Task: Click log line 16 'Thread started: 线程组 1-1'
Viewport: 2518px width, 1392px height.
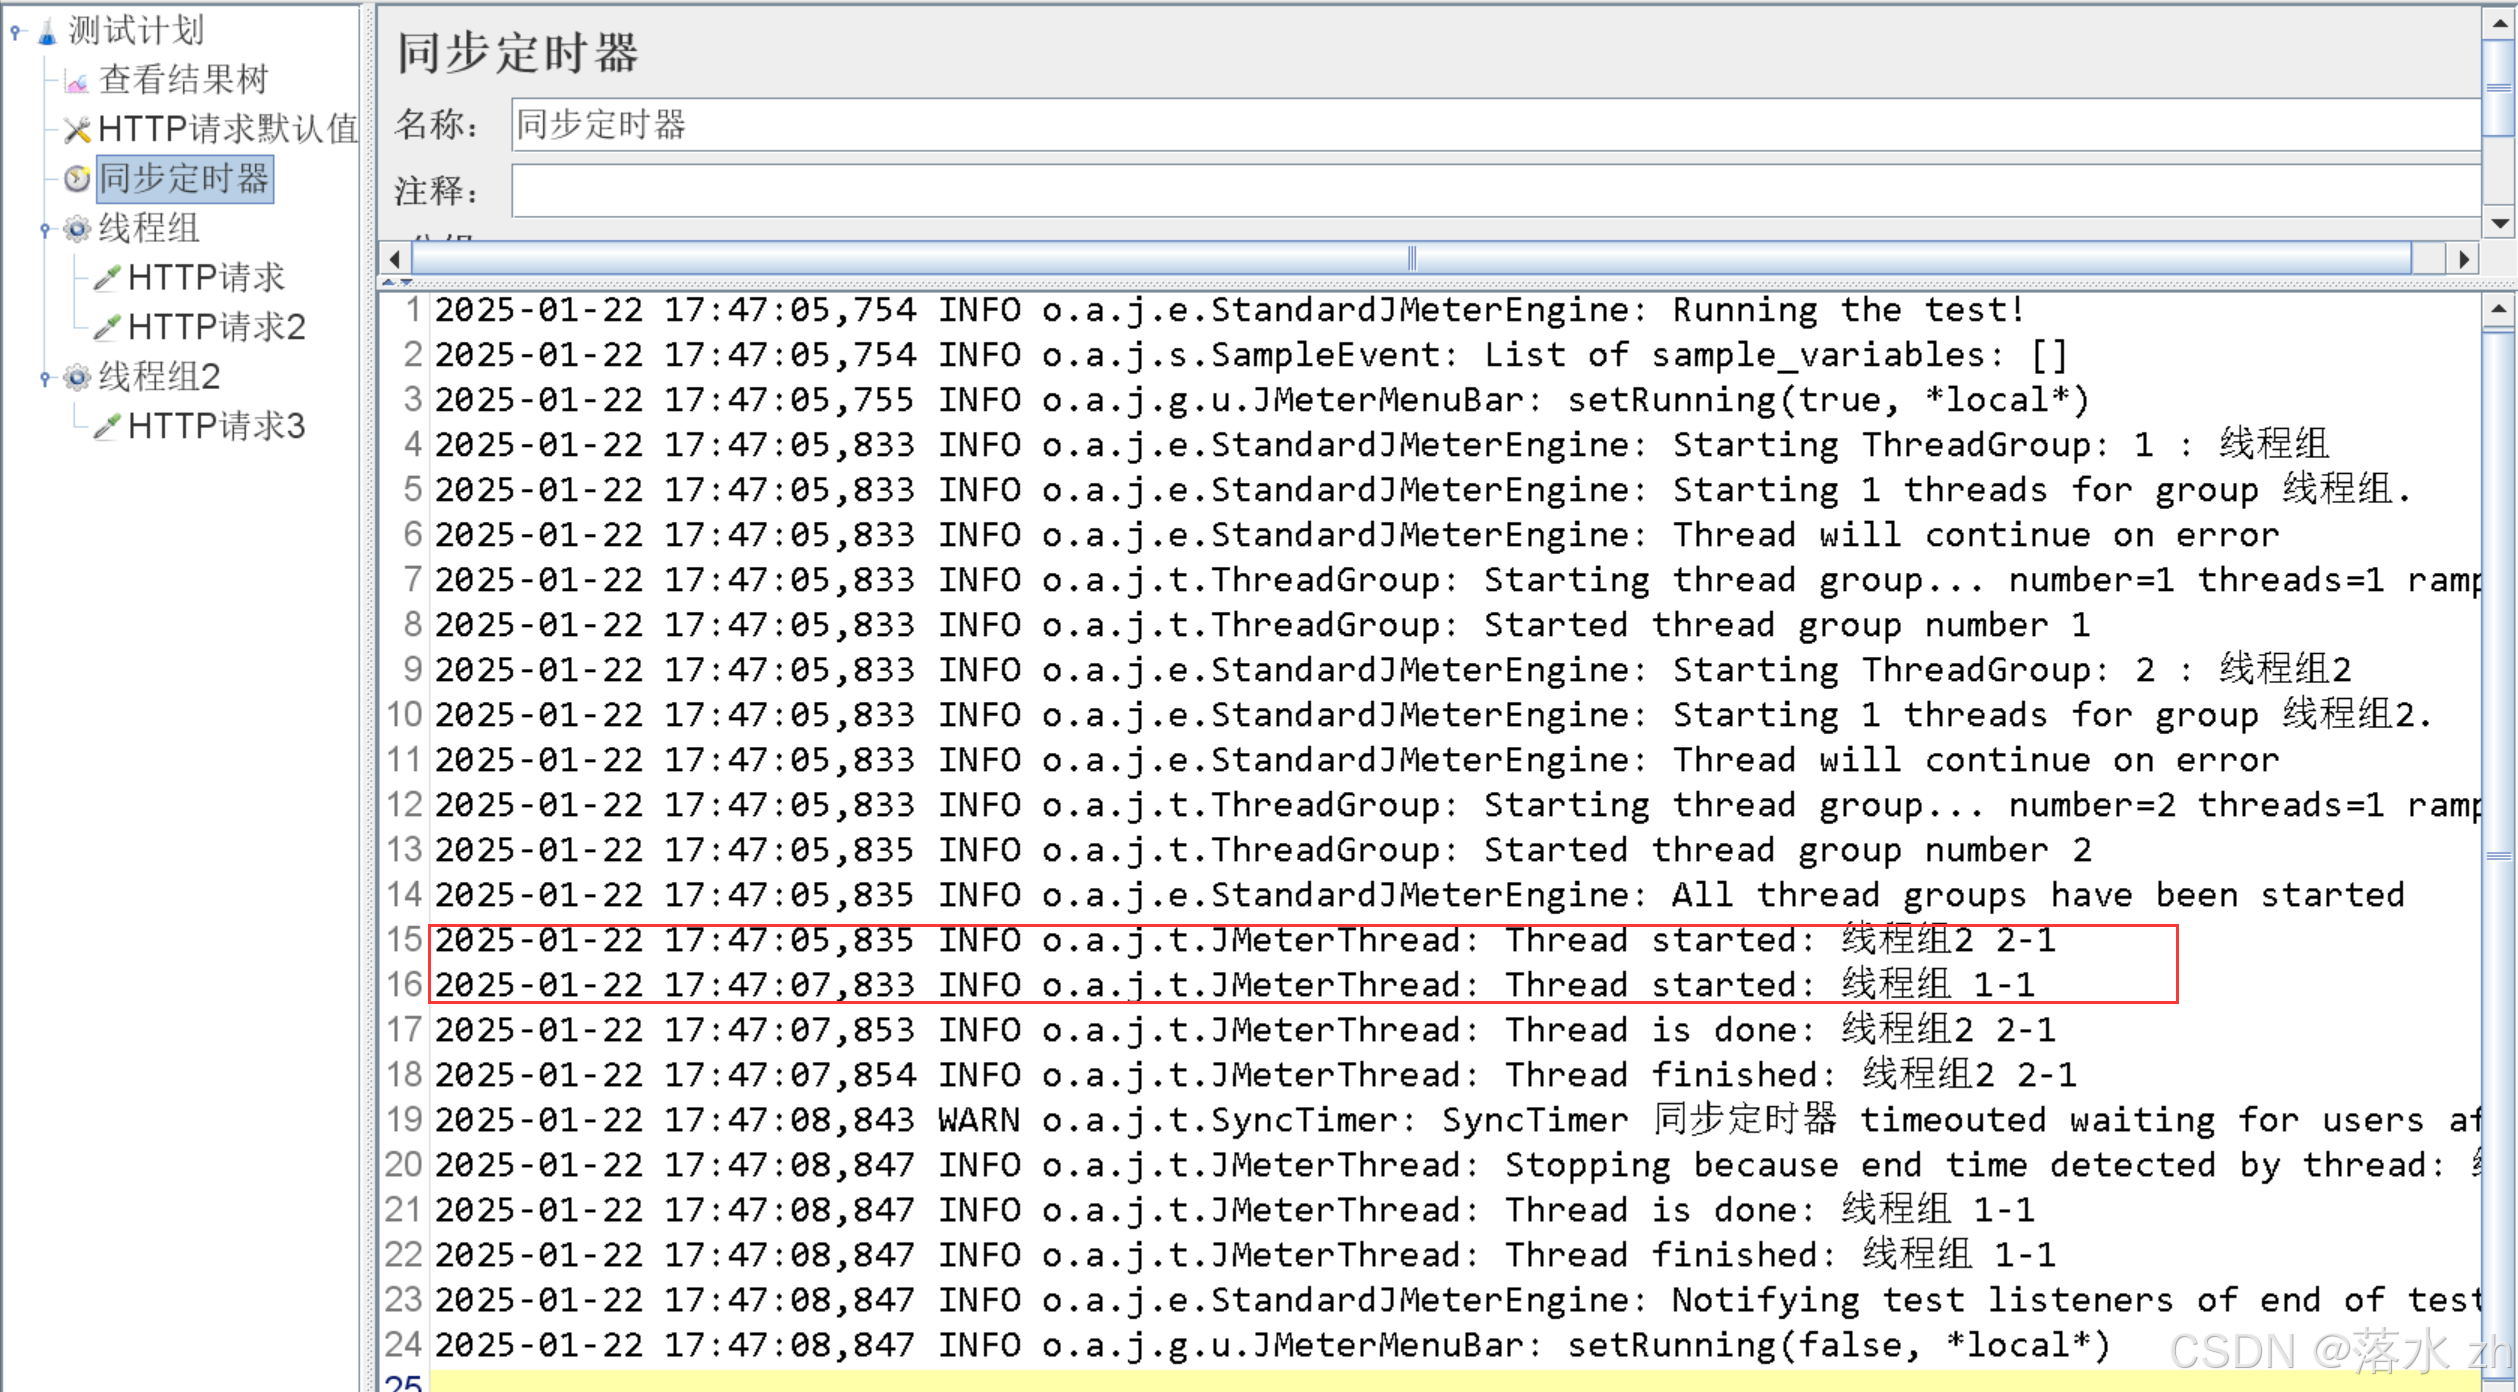Action: [1235, 985]
